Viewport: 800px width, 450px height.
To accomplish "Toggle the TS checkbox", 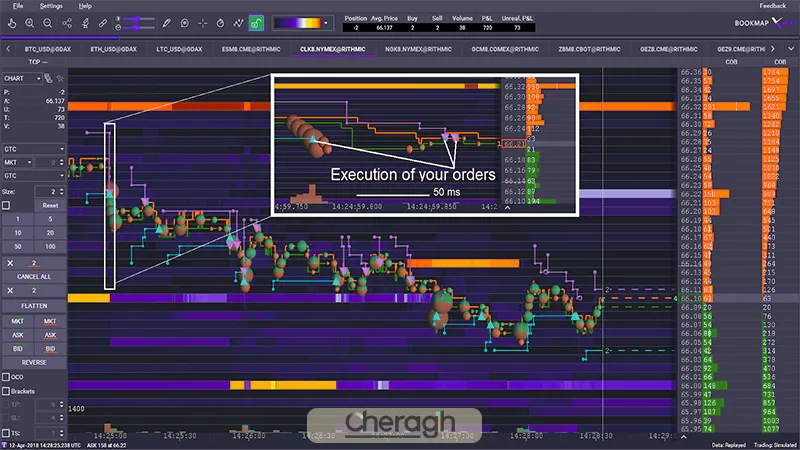I will click(7, 431).
